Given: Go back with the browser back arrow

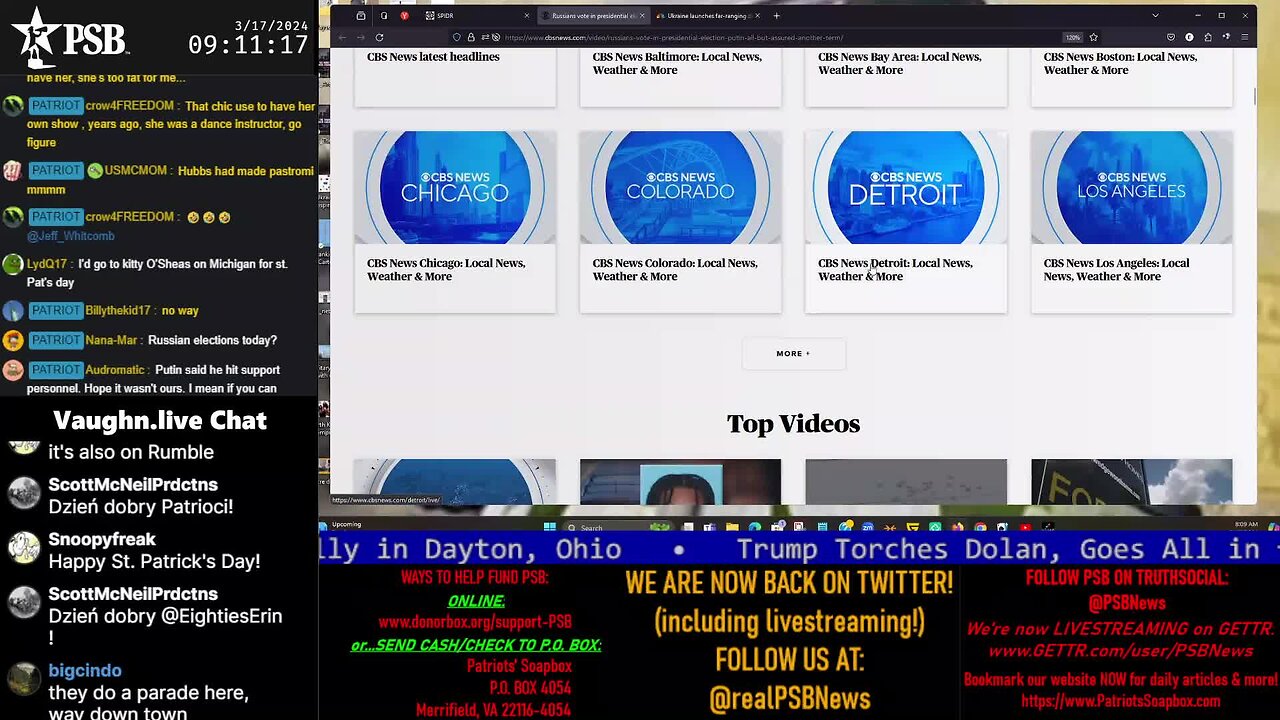Looking at the screenshot, I should 342,37.
